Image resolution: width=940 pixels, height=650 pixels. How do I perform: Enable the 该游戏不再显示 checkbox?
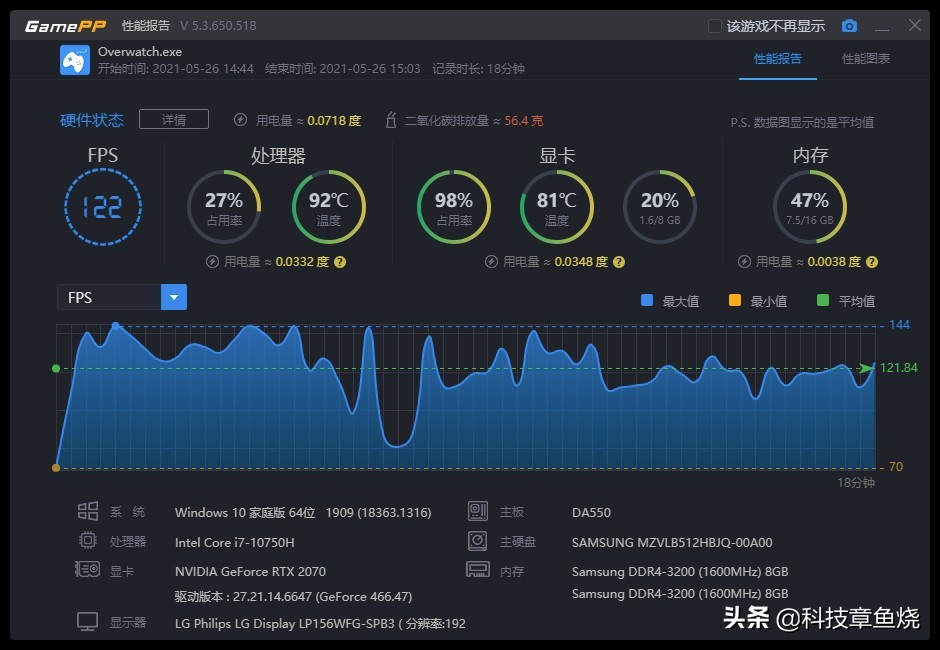pos(714,26)
